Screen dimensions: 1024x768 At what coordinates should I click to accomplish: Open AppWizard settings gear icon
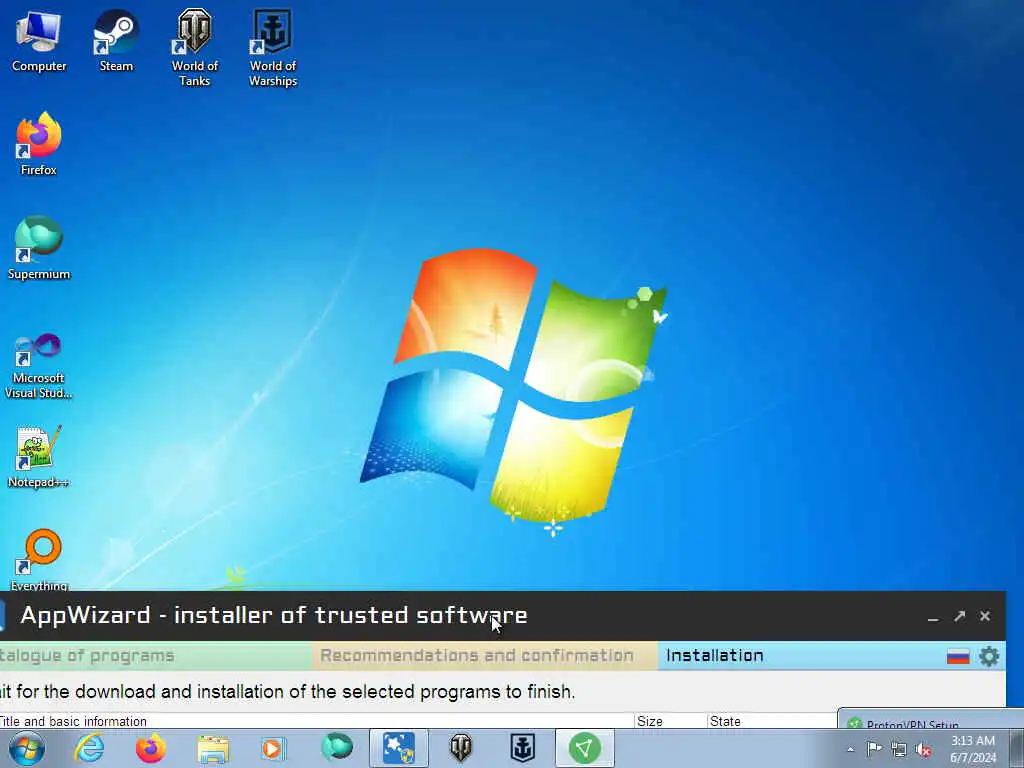pos(989,656)
